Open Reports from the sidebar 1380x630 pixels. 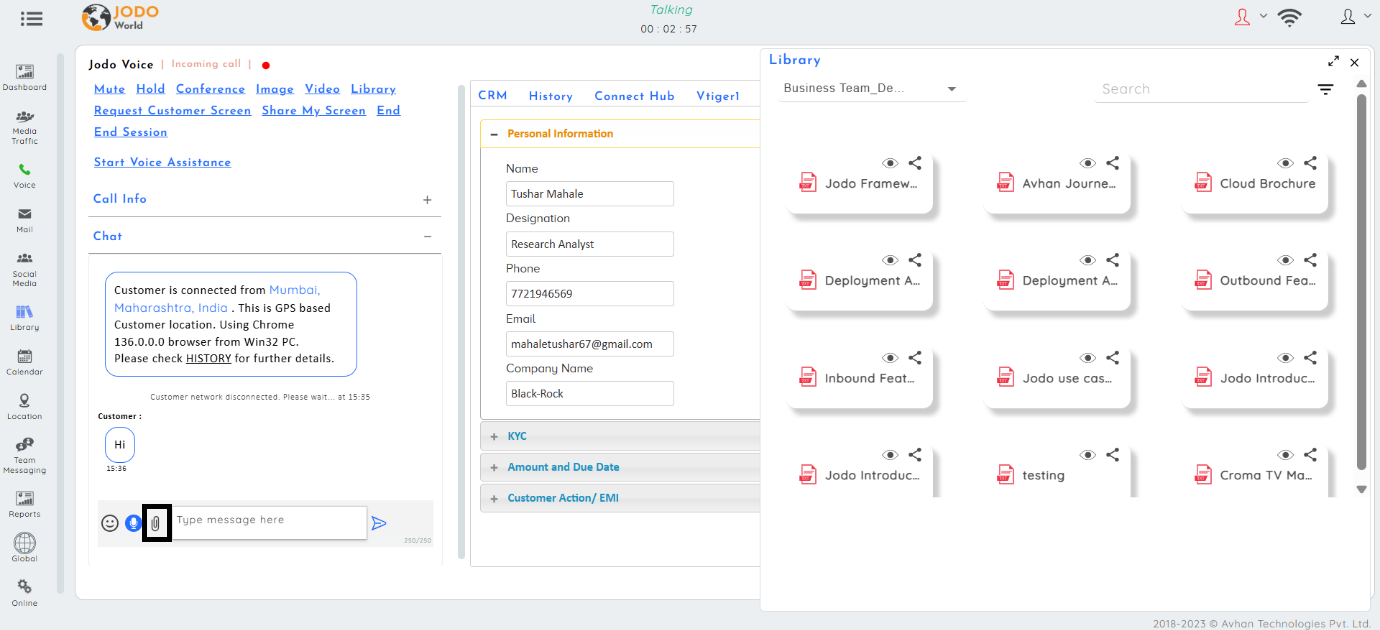(24, 504)
